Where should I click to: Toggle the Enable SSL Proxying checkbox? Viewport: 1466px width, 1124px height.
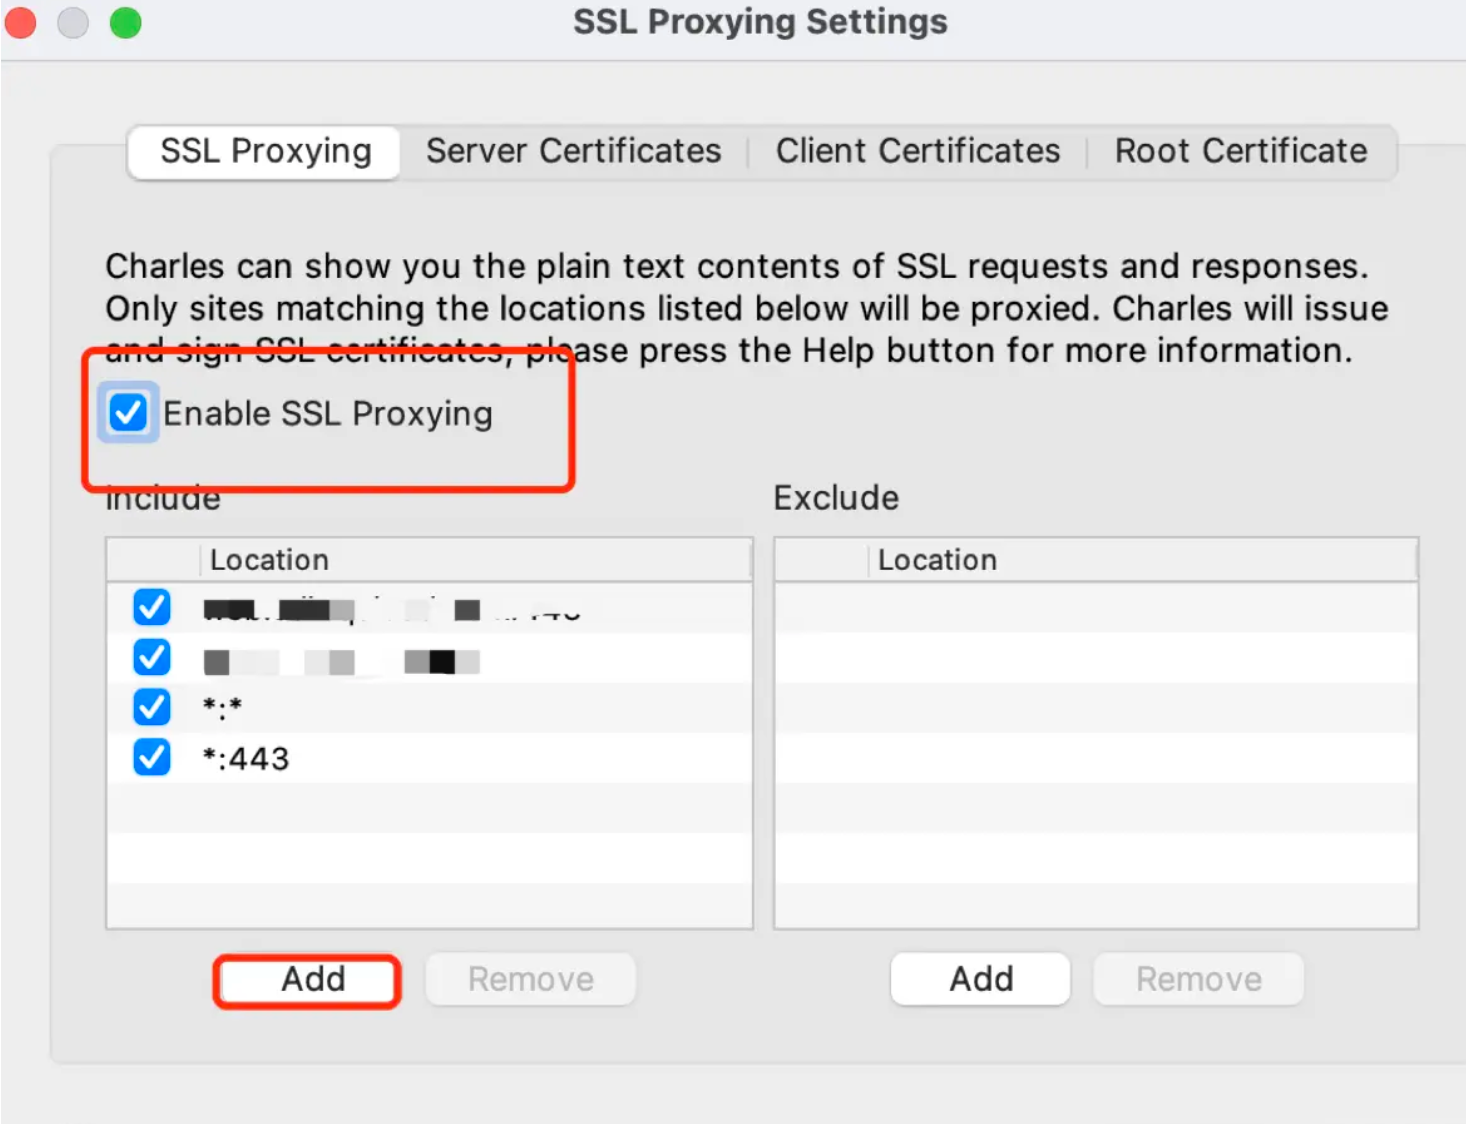pyautogui.click(x=128, y=412)
